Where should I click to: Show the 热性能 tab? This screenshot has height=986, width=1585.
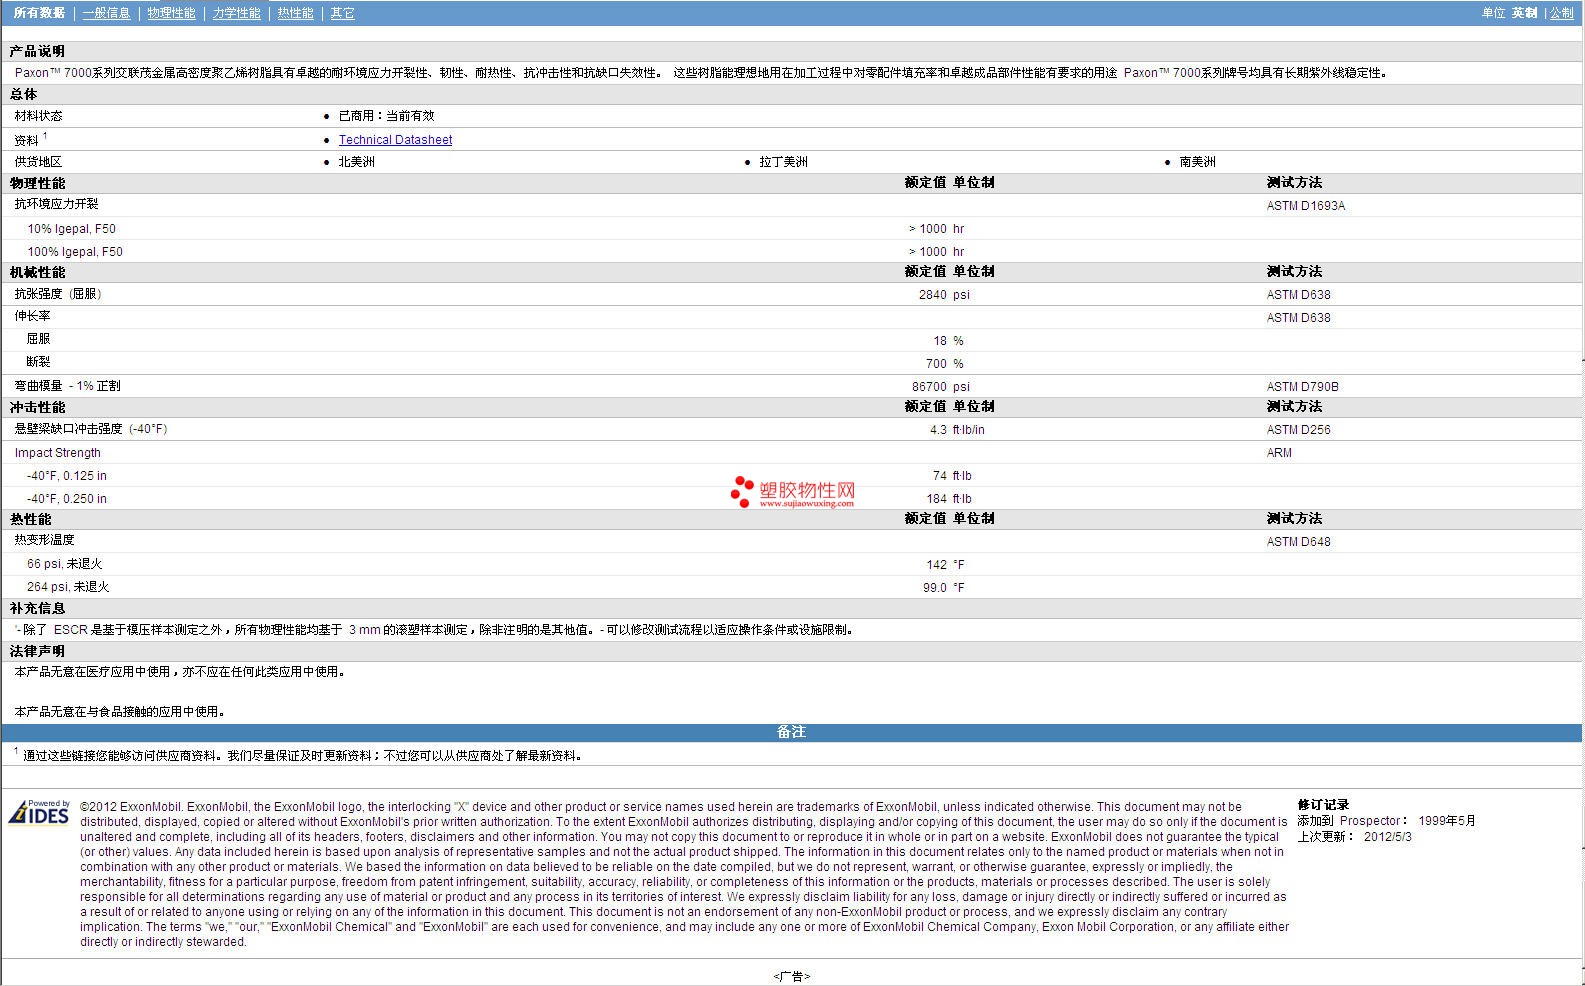pyautogui.click(x=295, y=13)
